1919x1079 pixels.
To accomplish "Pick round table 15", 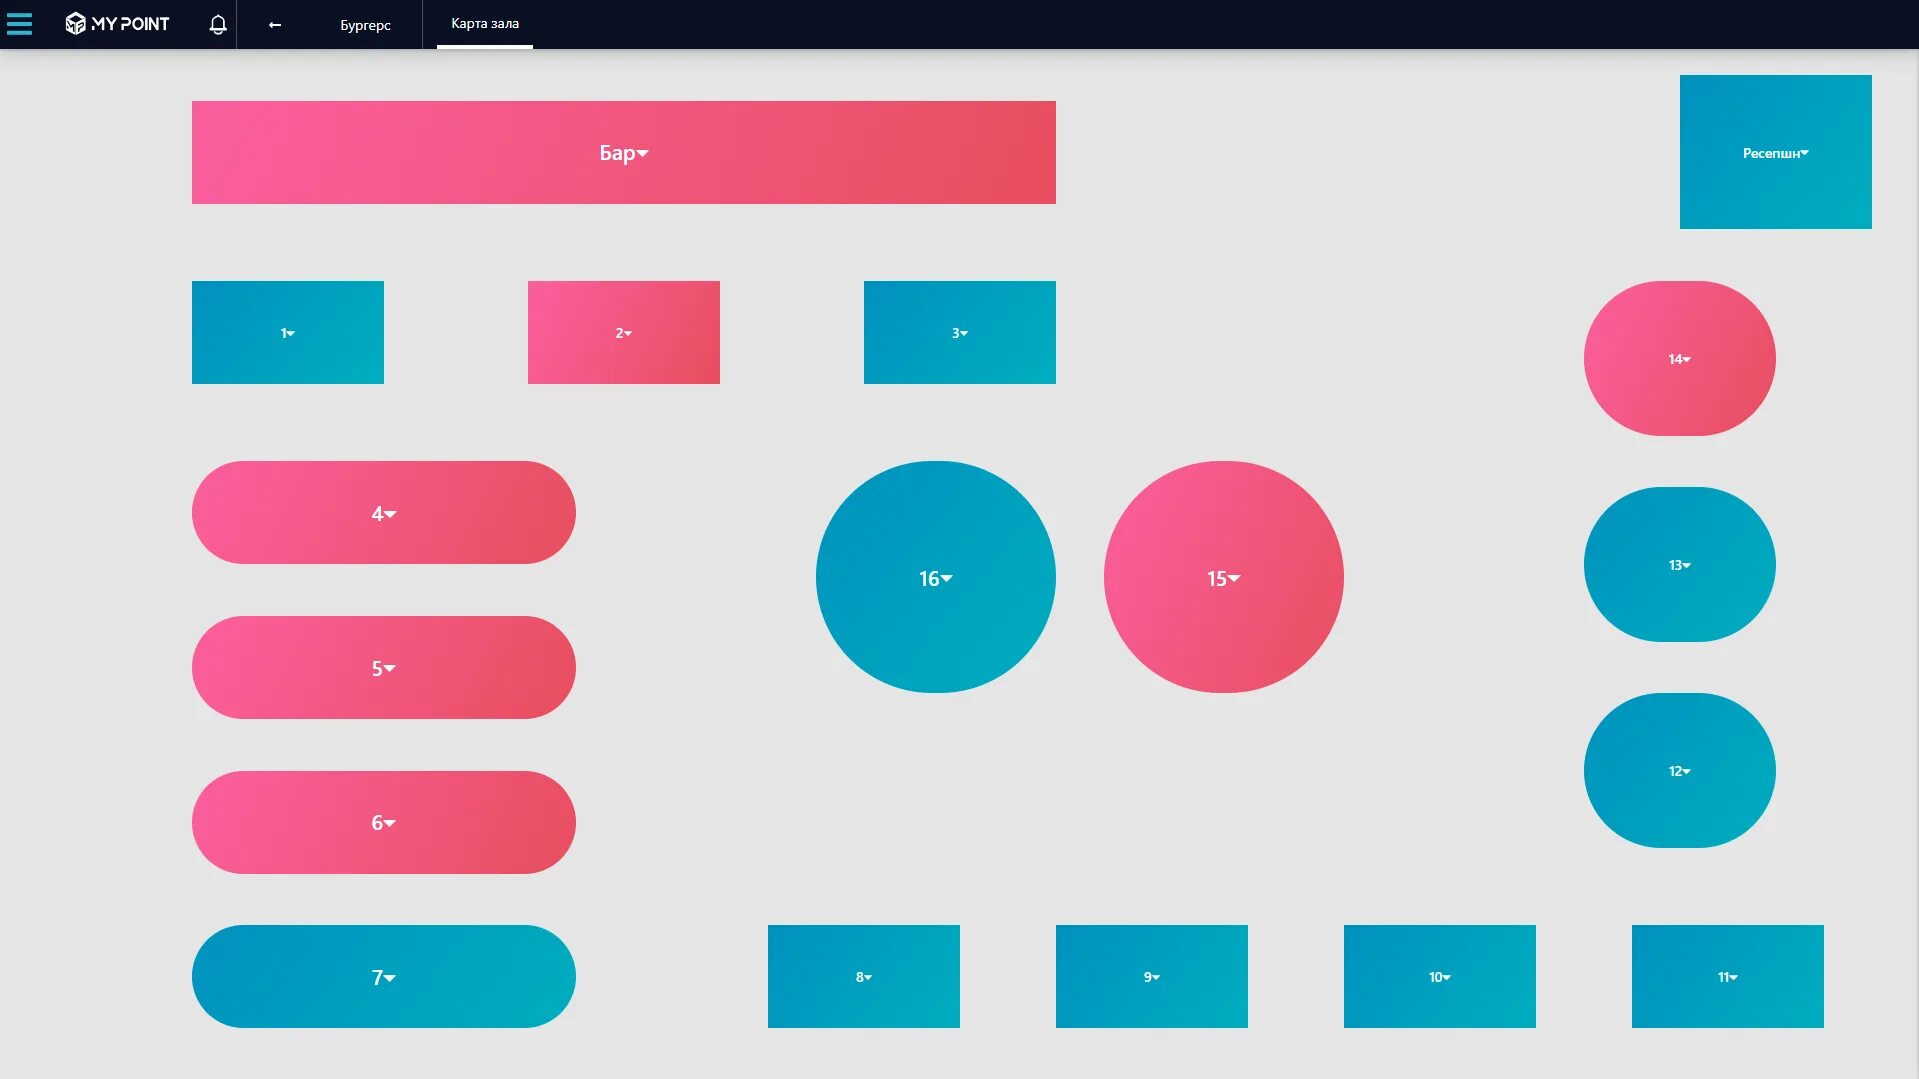I will 1224,577.
